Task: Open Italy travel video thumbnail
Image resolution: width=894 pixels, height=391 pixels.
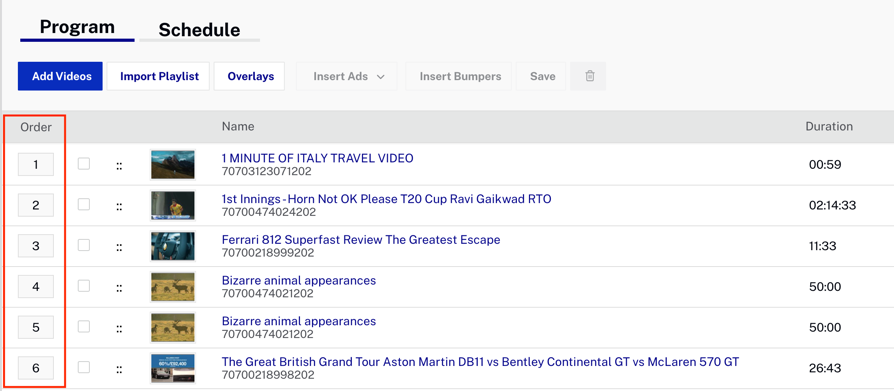Action: [173, 165]
